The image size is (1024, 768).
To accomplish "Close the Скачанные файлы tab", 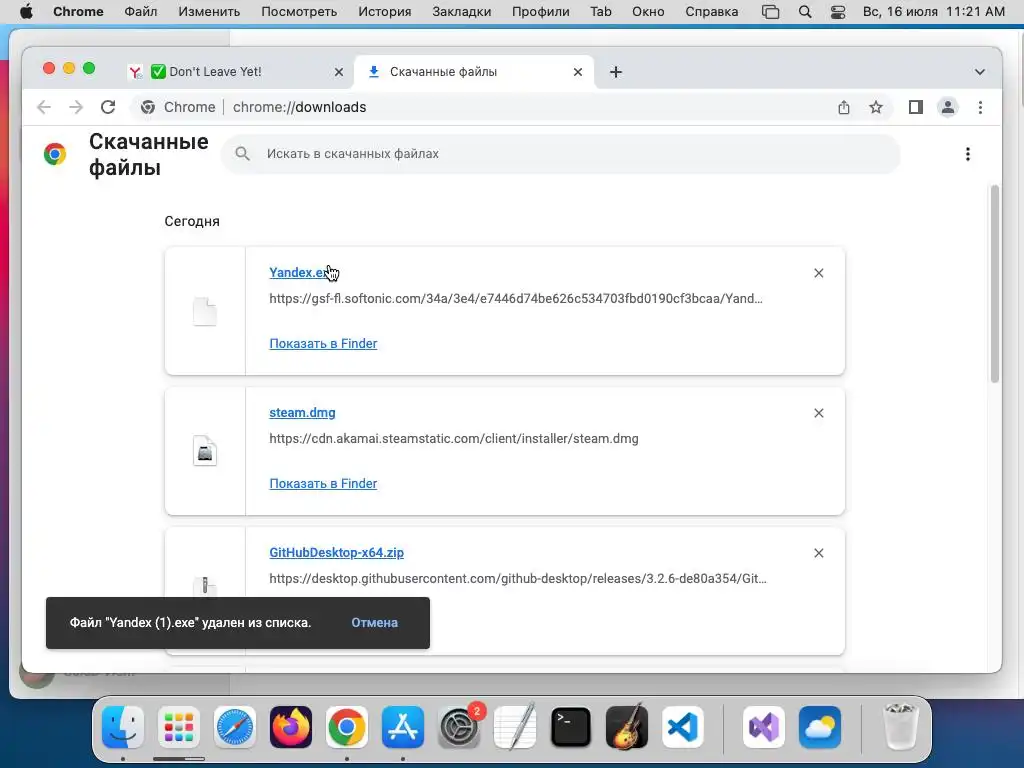I will point(577,72).
